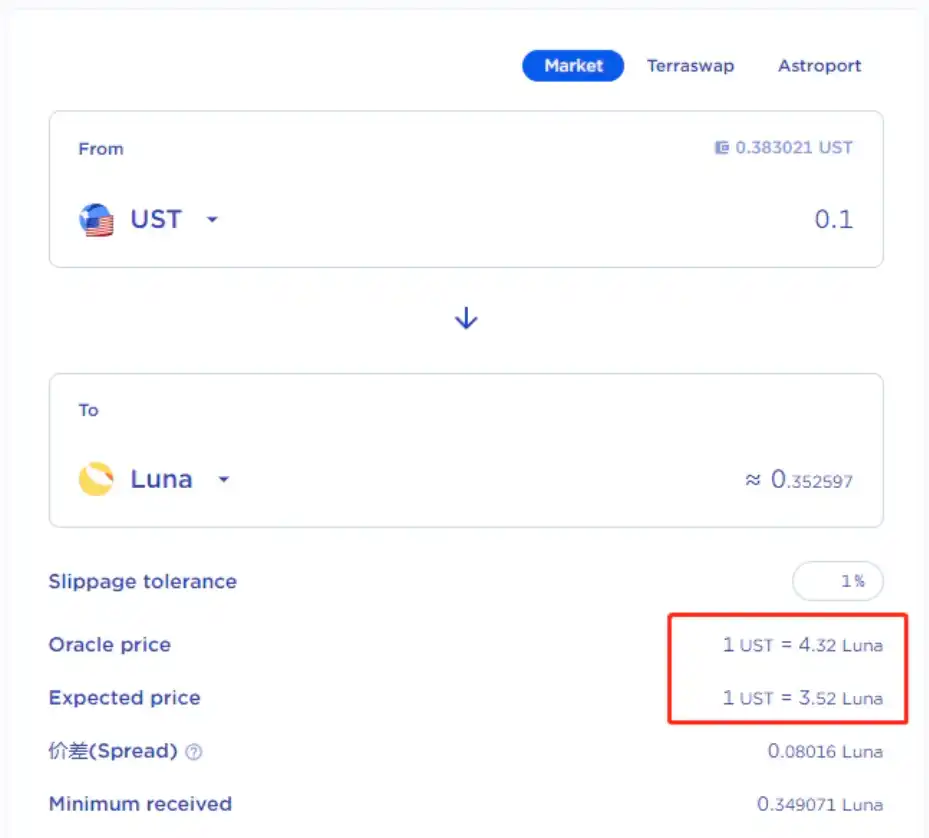Screen dimensions: 929x838
Task: Click the 0.383021 UST balance link
Action: point(794,148)
